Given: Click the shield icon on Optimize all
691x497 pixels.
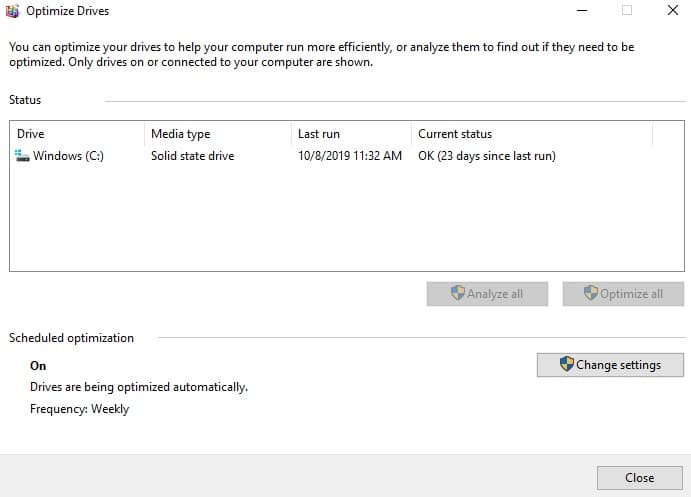Looking at the screenshot, I should point(591,294).
